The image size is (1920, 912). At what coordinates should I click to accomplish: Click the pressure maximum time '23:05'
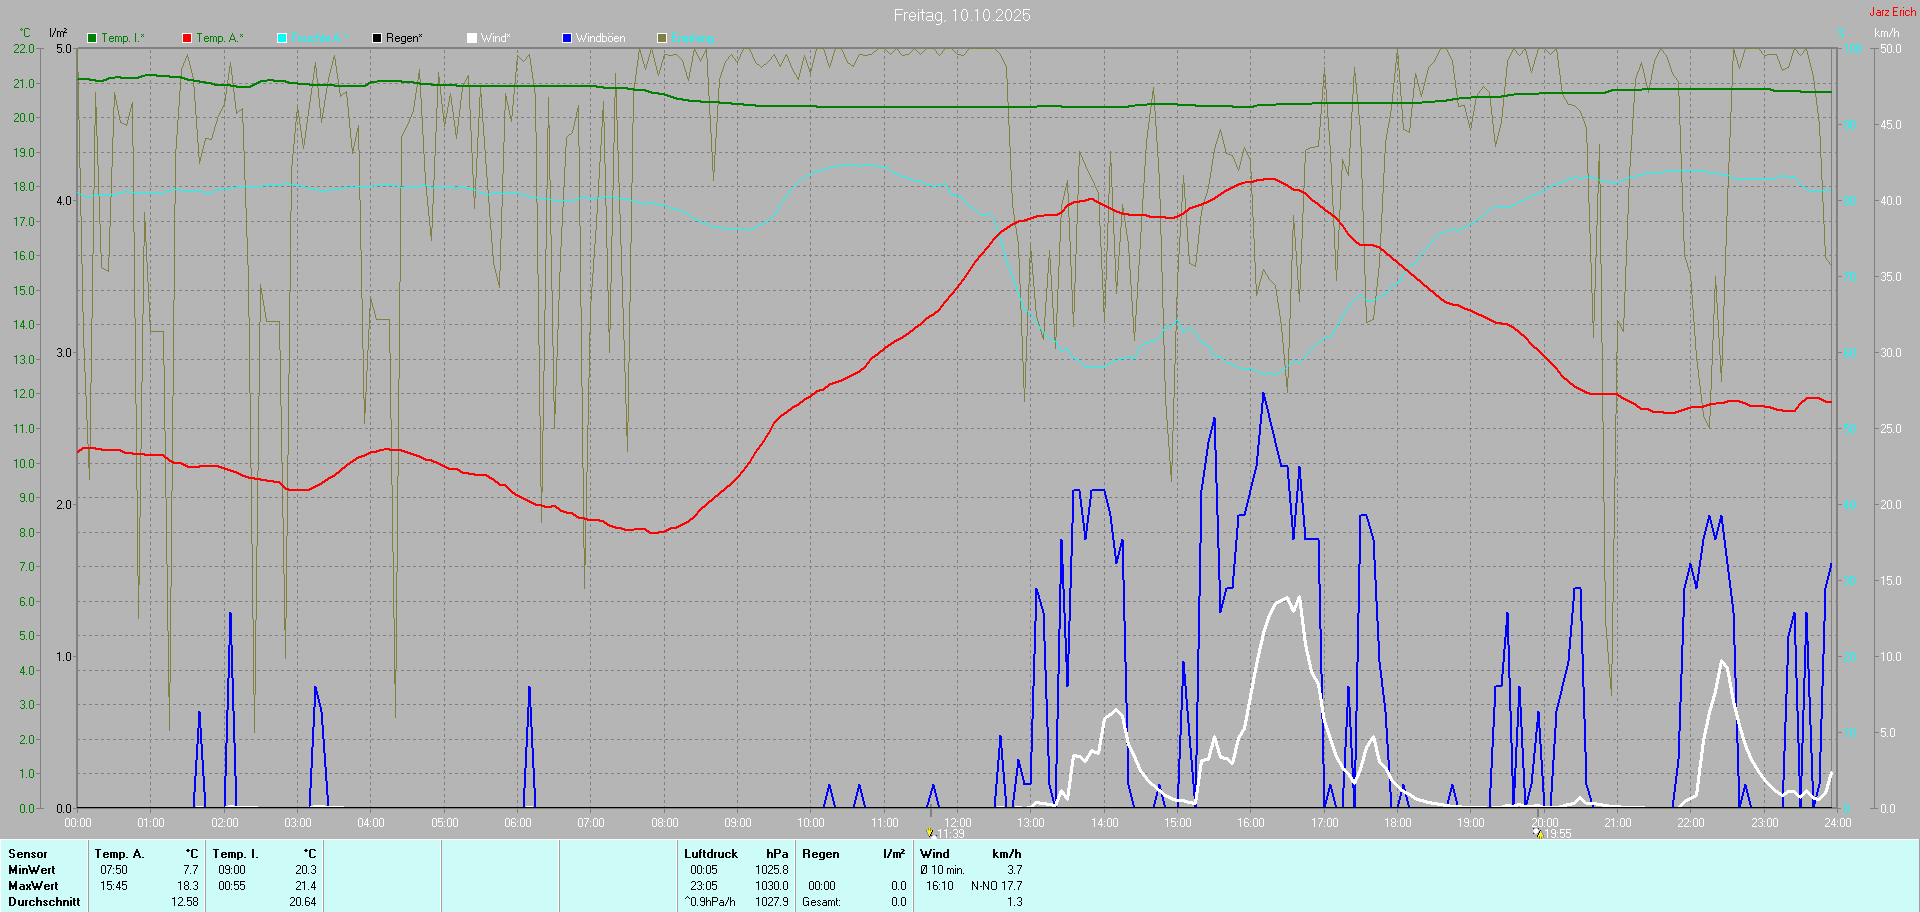704,886
